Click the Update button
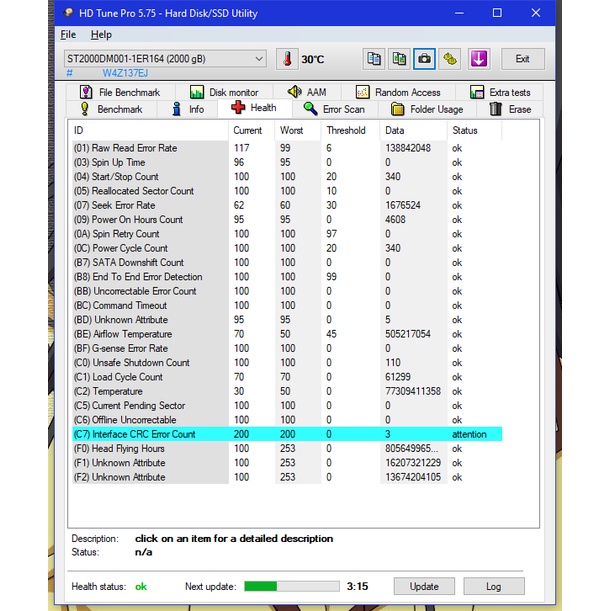The height and width of the screenshot is (611, 611). 423,586
